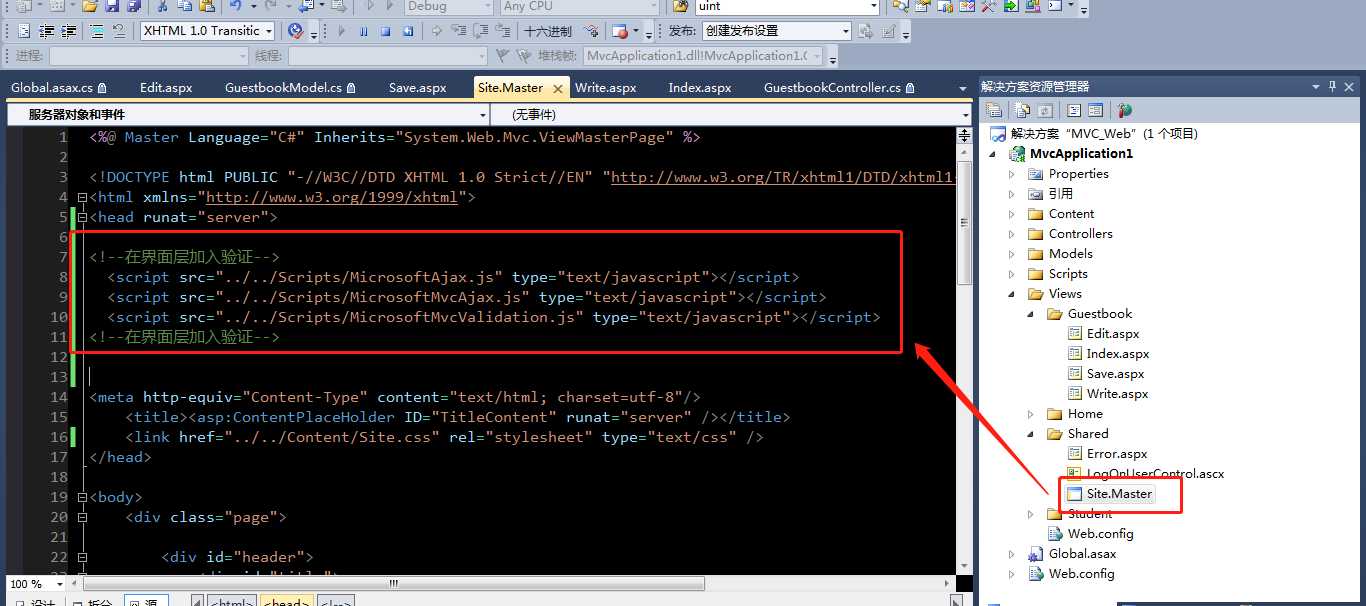Click the Increase Indent icon

point(68,31)
